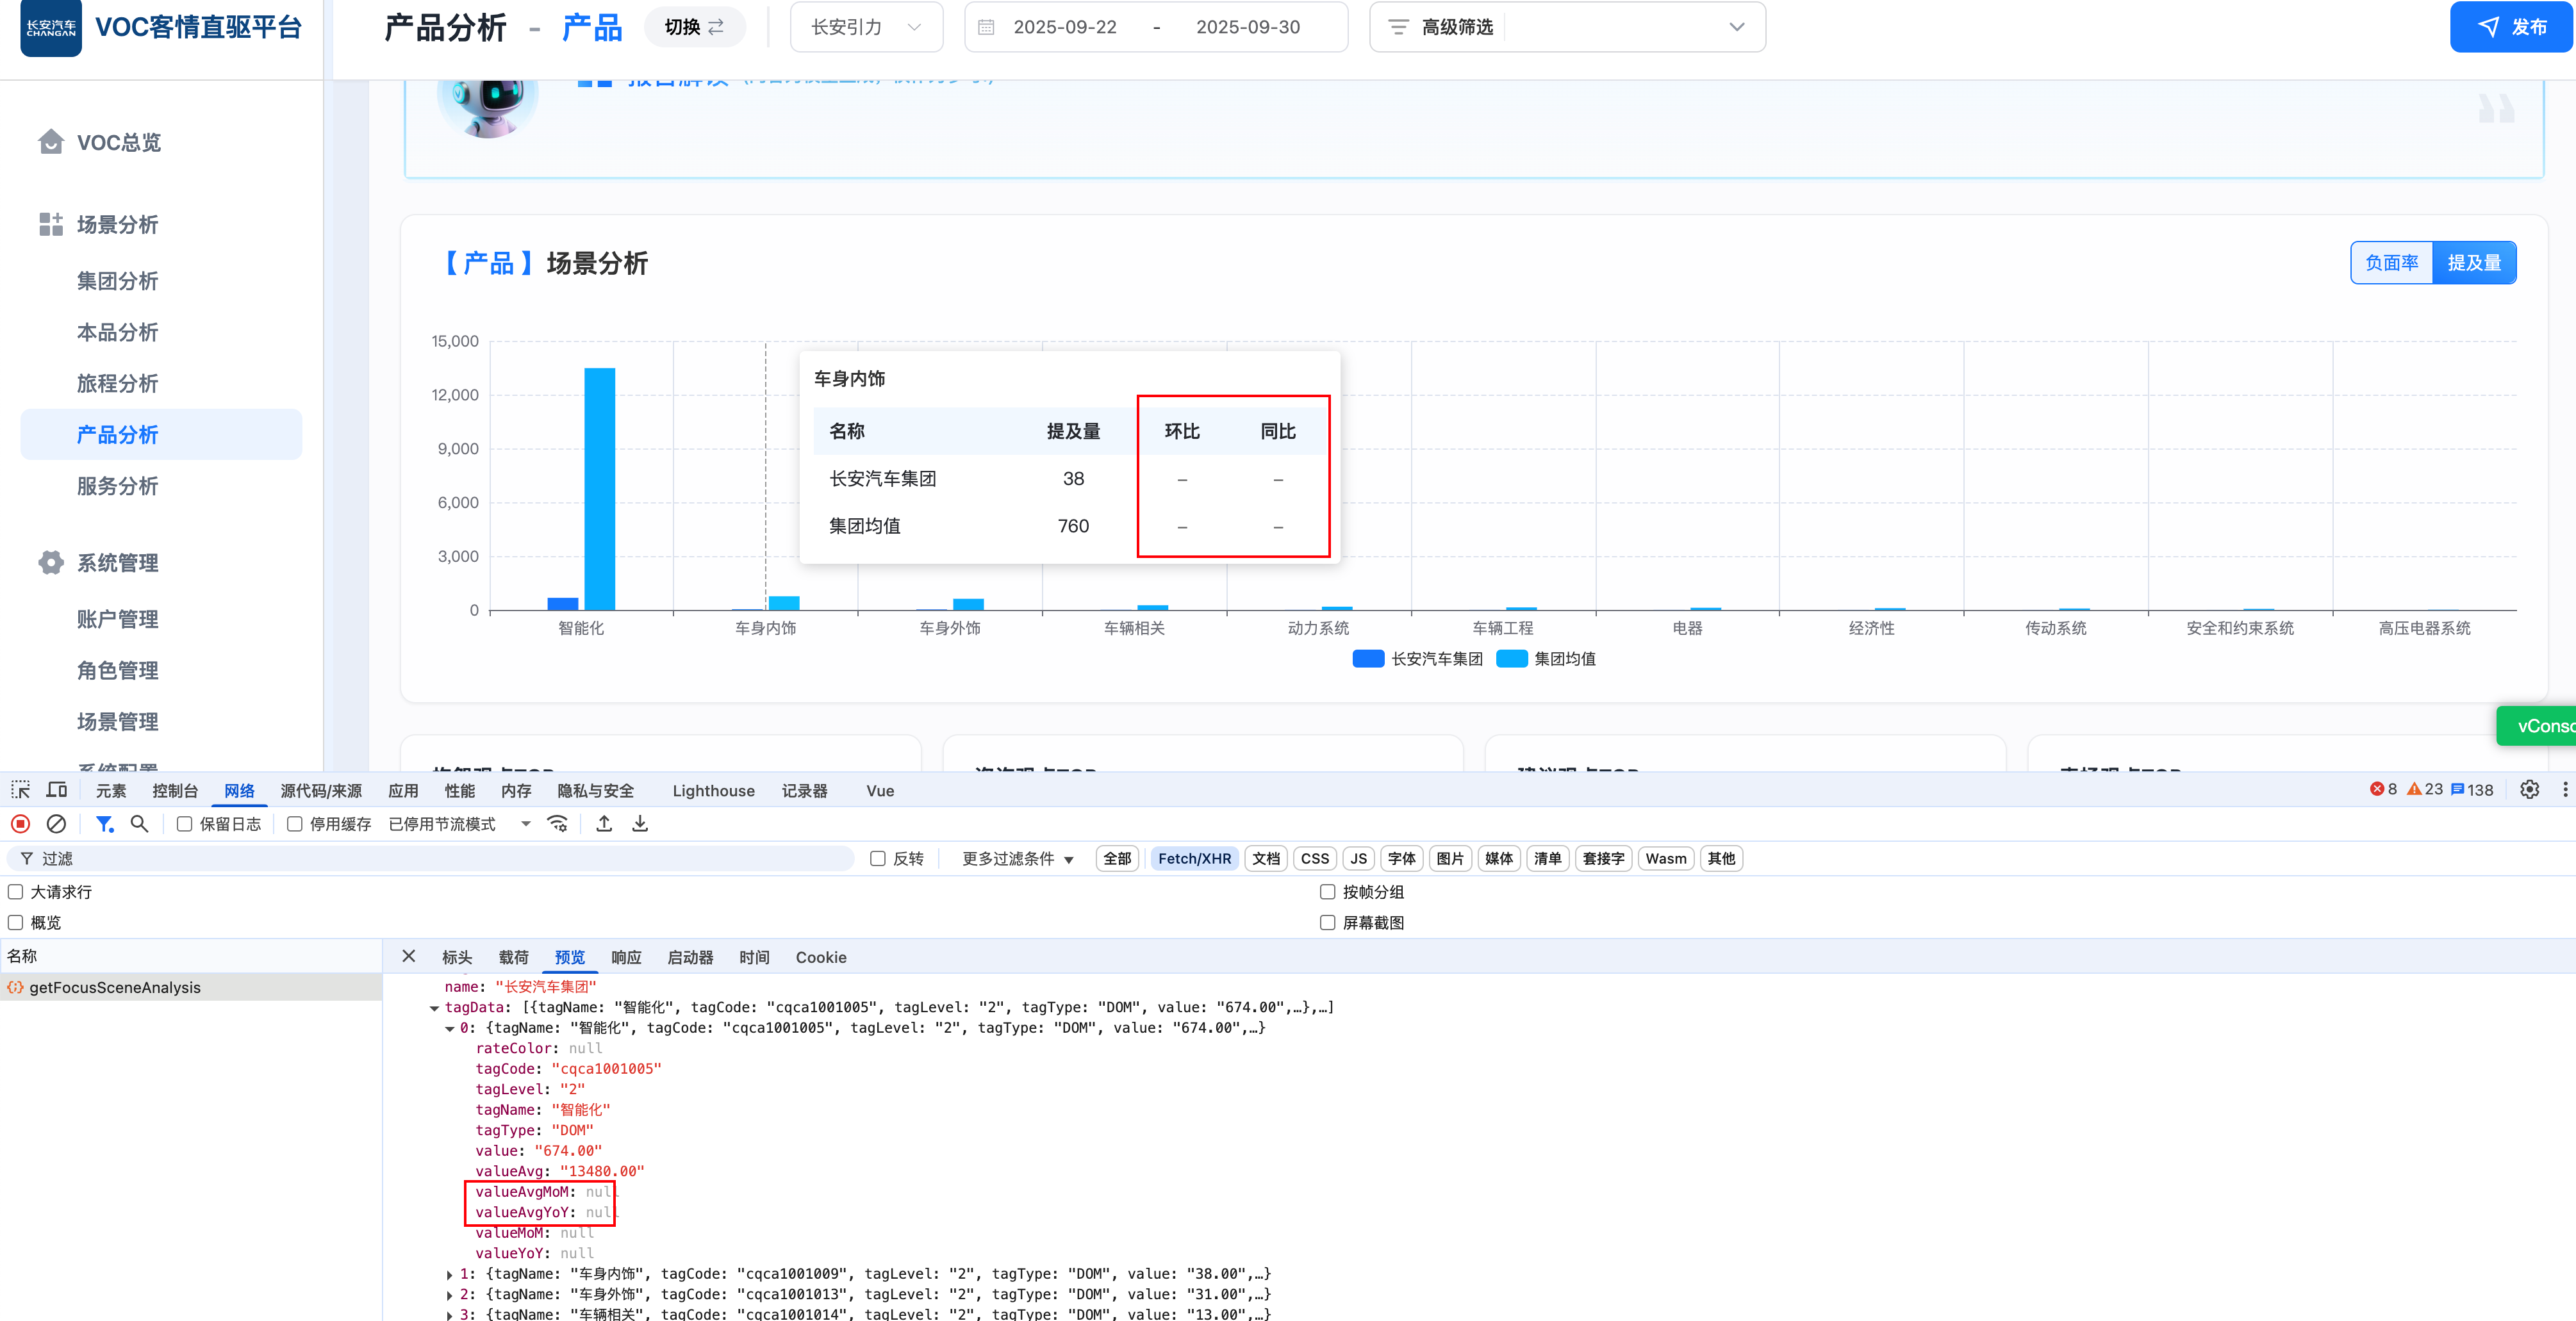Image resolution: width=2576 pixels, height=1321 pixels.
Task: Click the 发布 publish button
Action: tap(2511, 27)
